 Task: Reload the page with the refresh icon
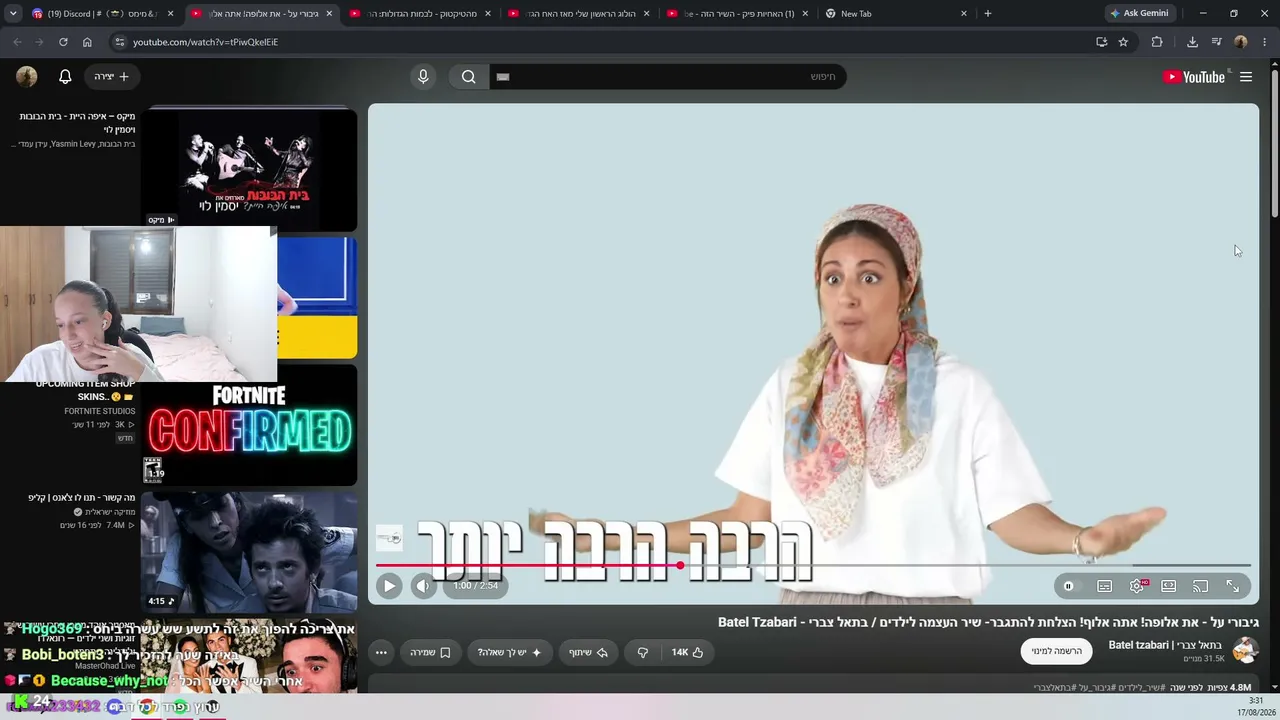[63, 42]
